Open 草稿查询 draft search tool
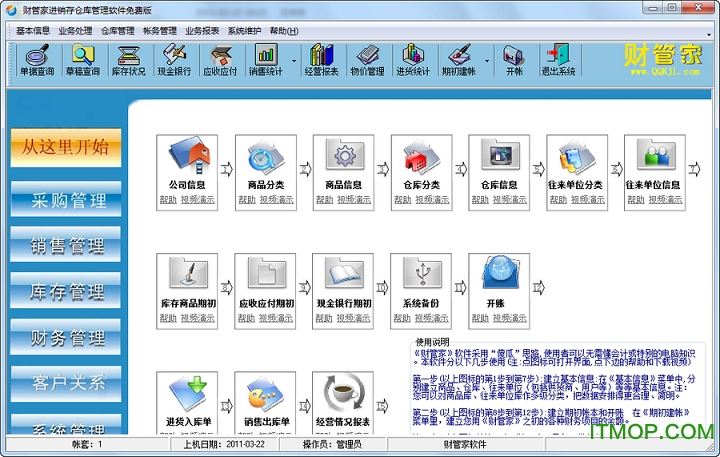720x457 pixels. (83, 60)
